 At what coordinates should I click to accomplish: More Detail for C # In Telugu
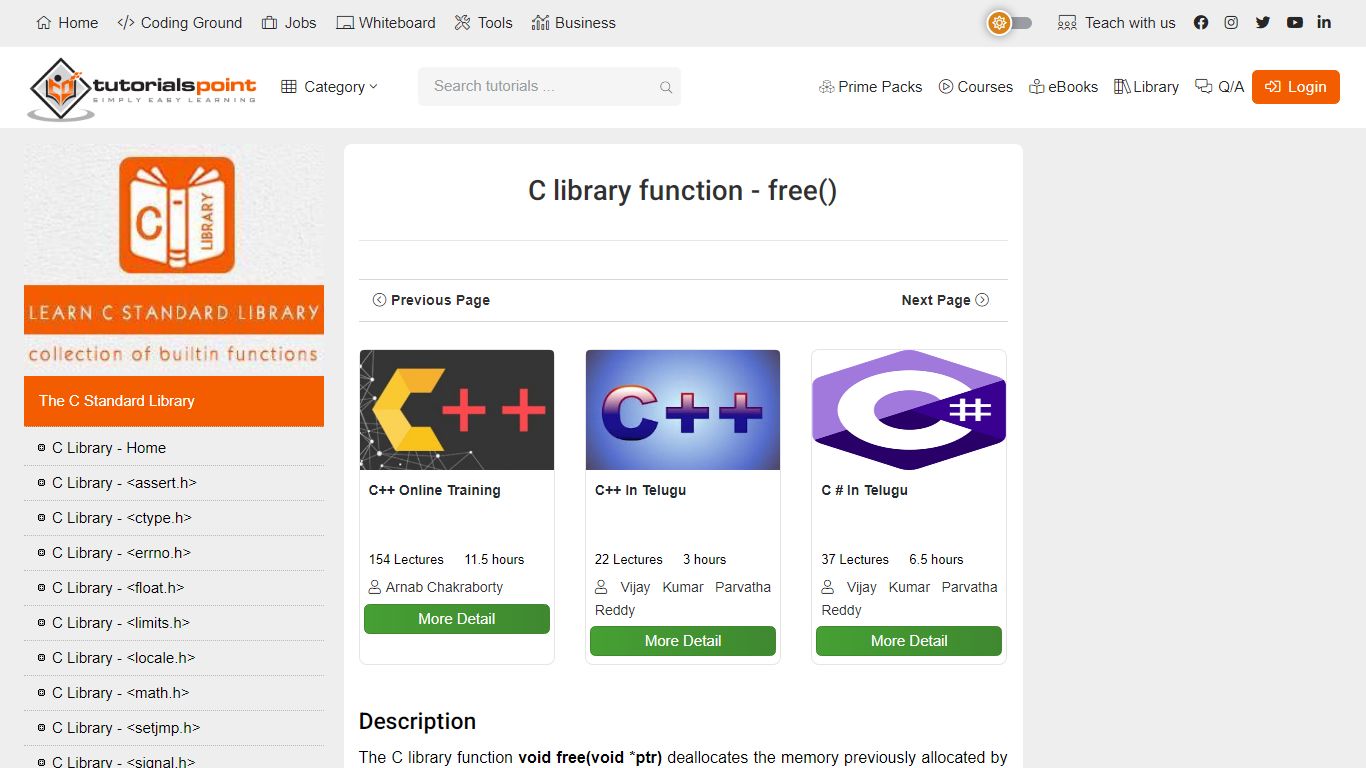tap(909, 641)
